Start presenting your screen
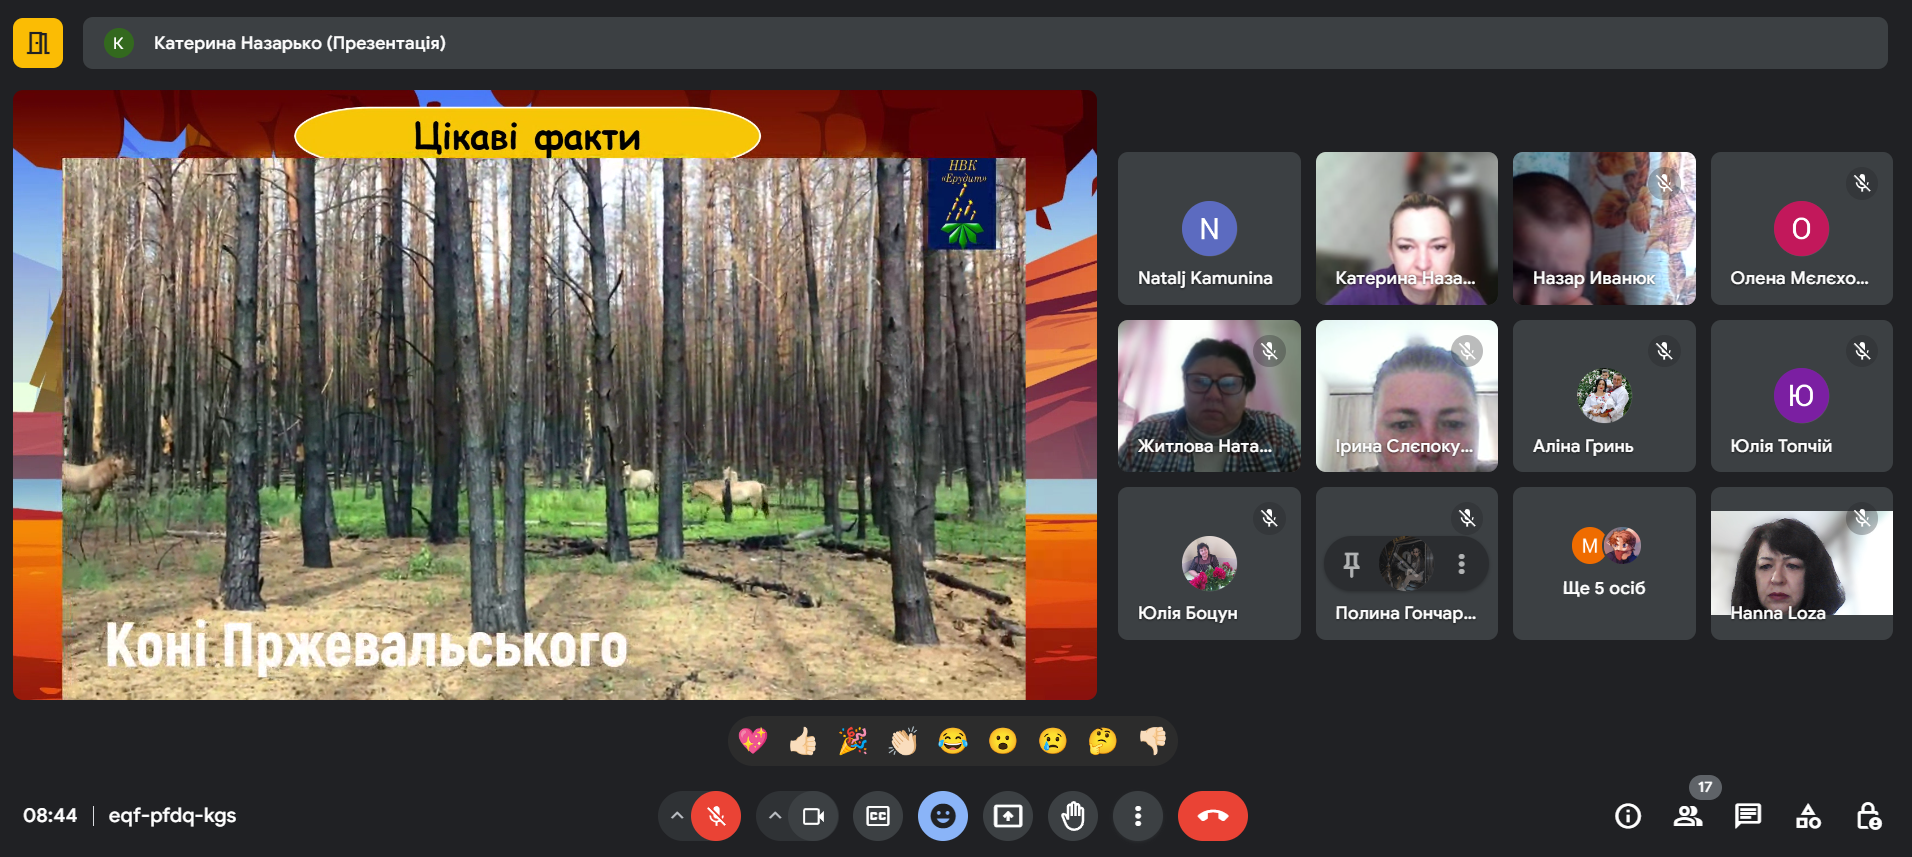The image size is (1912, 857). click(1008, 816)
